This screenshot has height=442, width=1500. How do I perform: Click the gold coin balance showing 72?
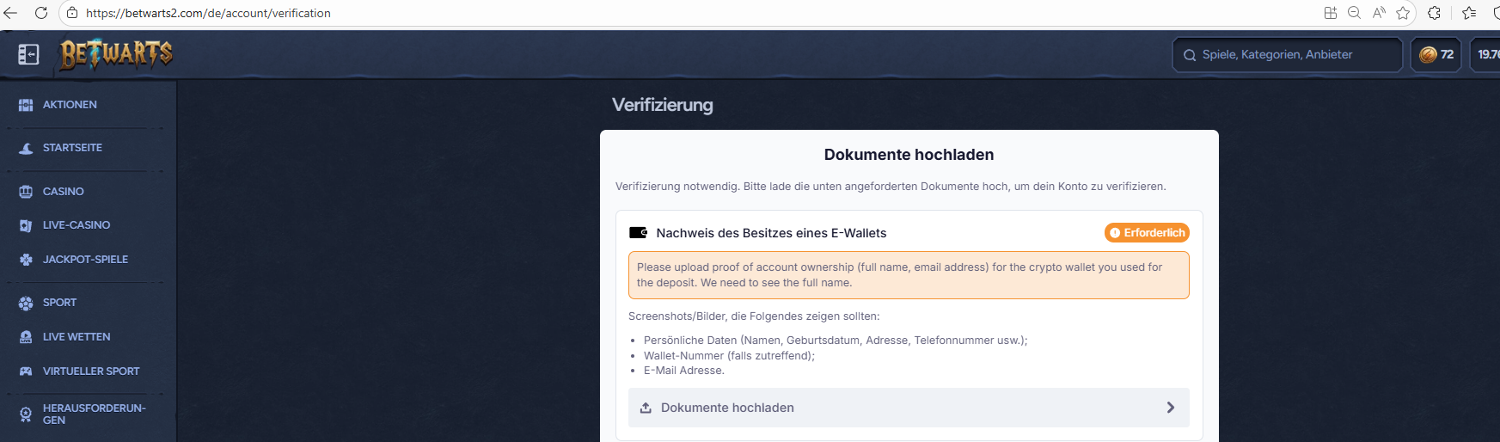[x=1435, y=55]
